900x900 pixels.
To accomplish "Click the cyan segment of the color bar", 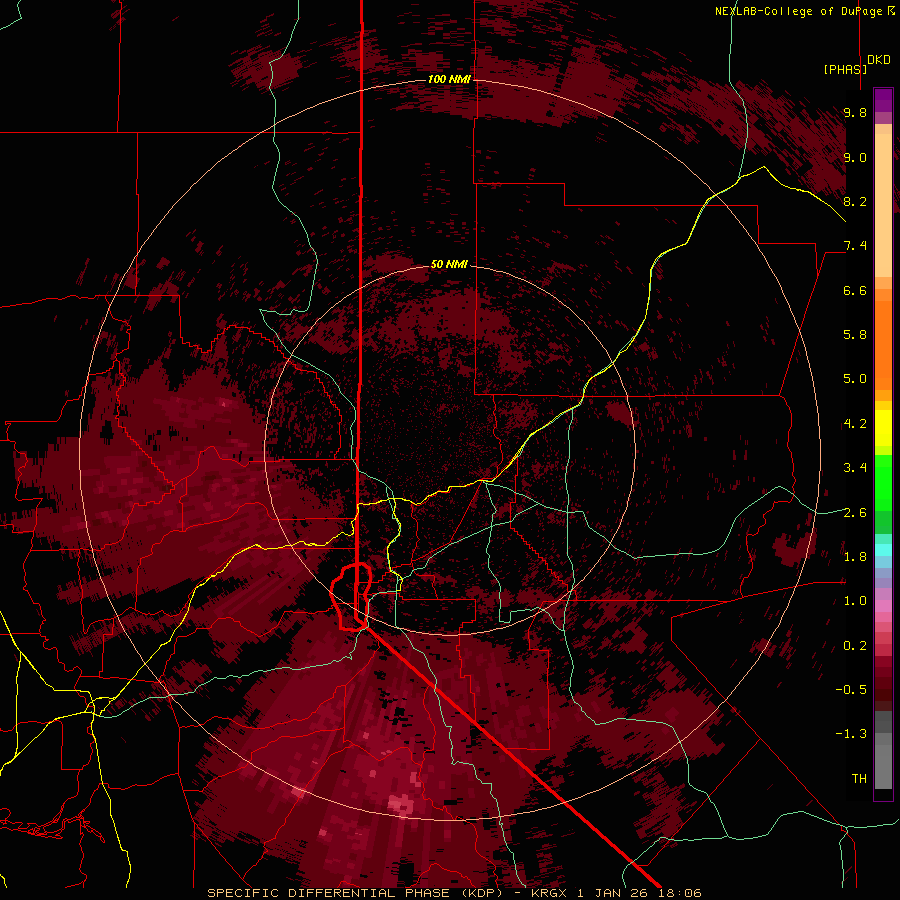I will [883, 550].
